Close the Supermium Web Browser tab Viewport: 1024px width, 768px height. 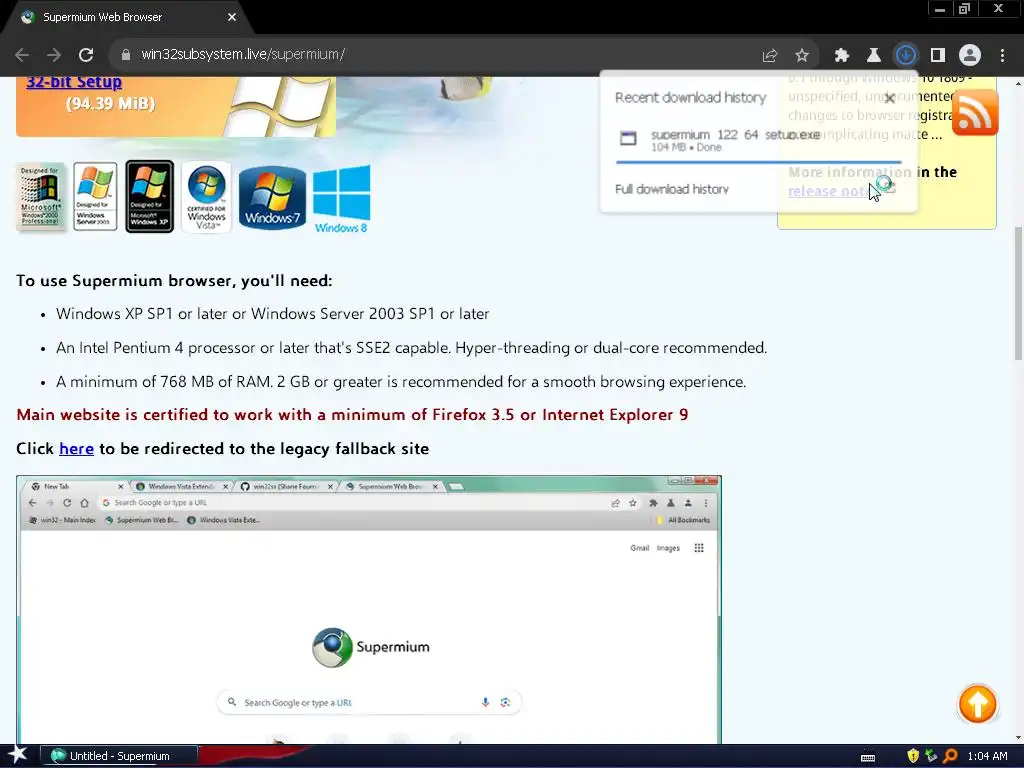(x=232, y=17)
